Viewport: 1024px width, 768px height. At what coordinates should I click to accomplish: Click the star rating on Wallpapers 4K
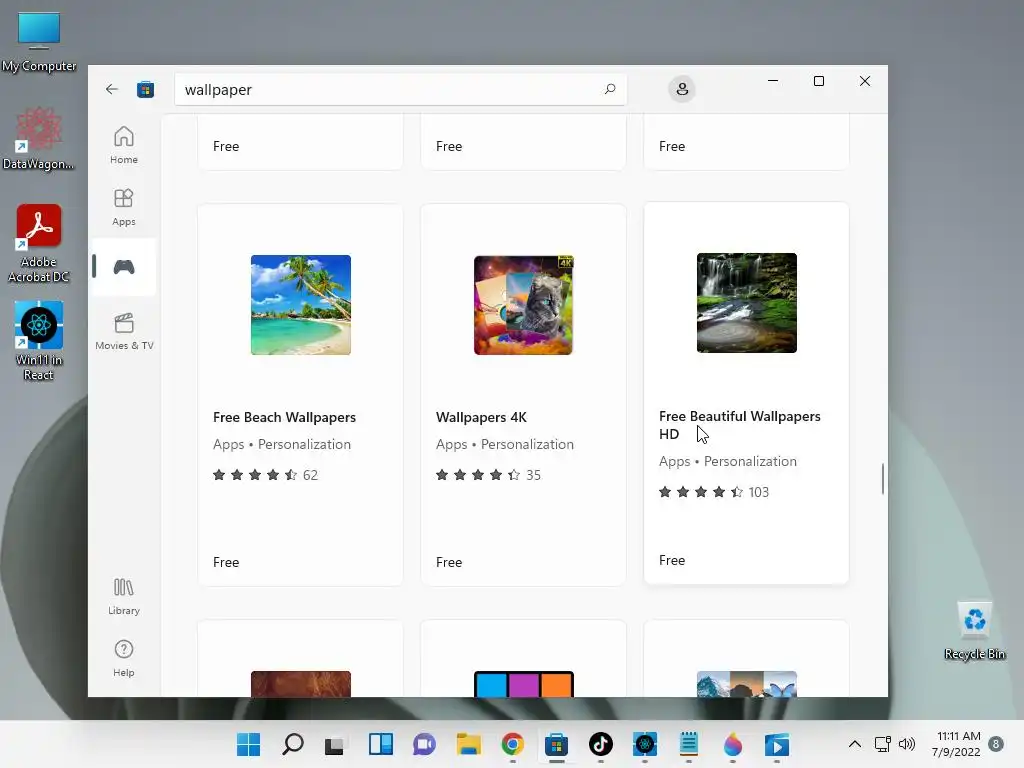(x=478, y=475)
